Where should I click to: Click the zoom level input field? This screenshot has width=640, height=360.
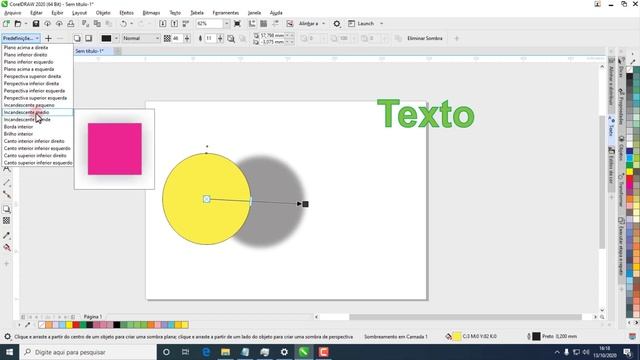(x=209, y=24)
